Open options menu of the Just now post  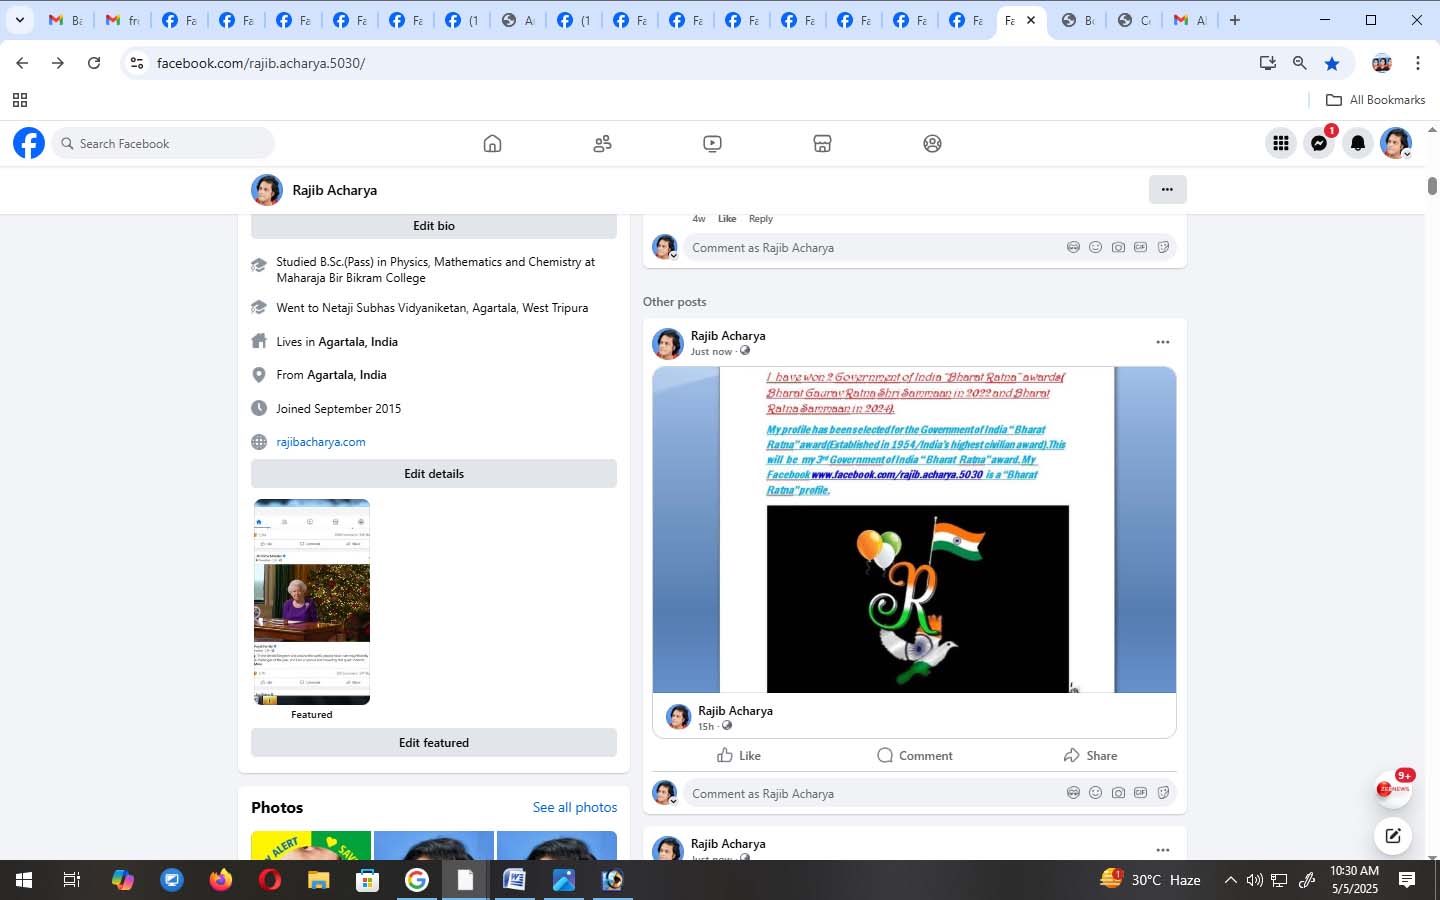(x=1162, y=342)
